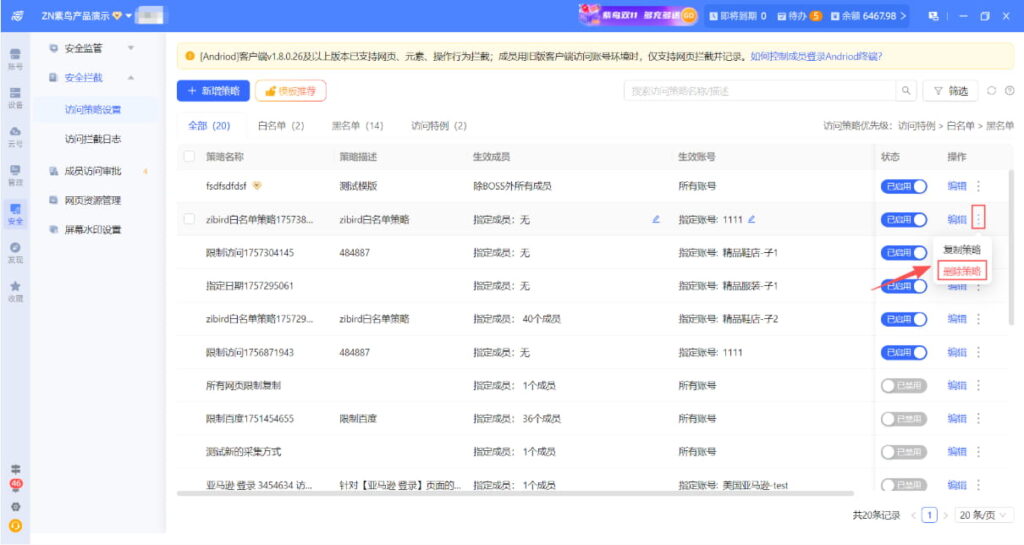Open the settings gear at bottom left
This screenshot has width=1024, height=545.
(16, 506)
